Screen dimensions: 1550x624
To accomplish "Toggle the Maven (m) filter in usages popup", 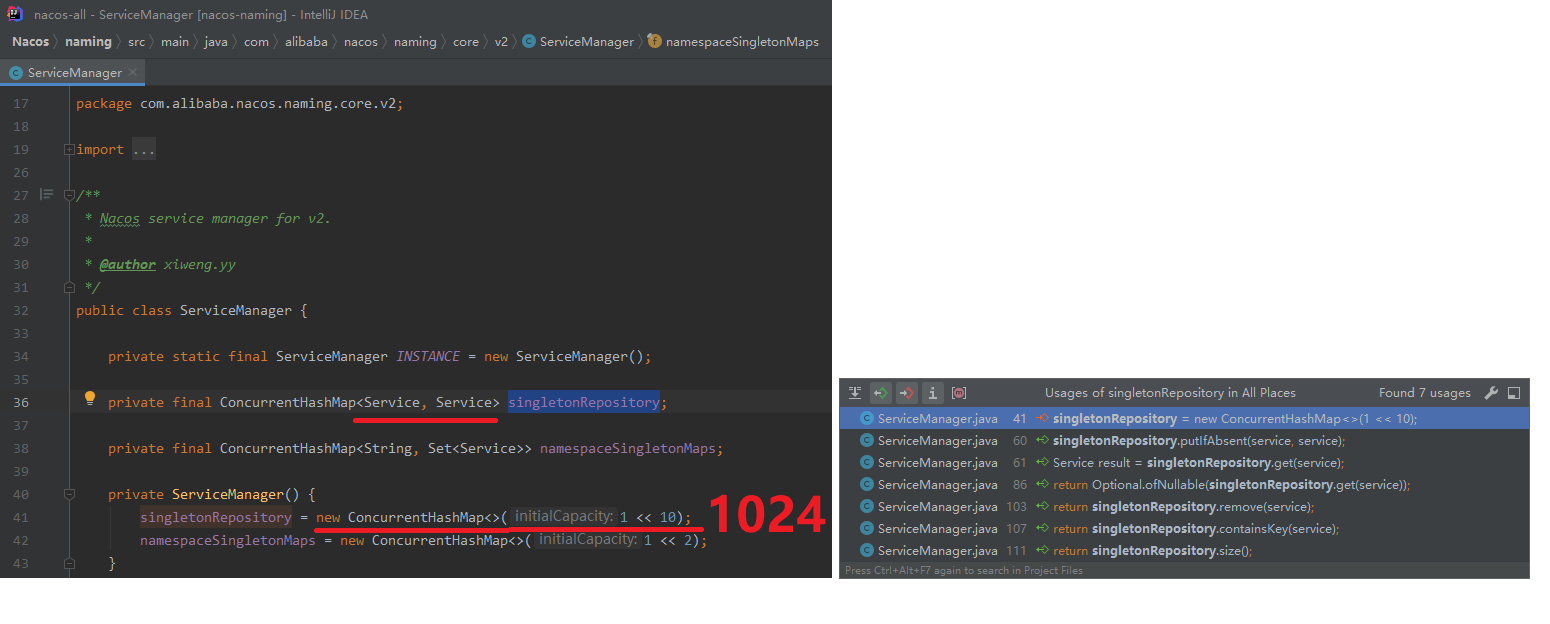I will (959, 393).
